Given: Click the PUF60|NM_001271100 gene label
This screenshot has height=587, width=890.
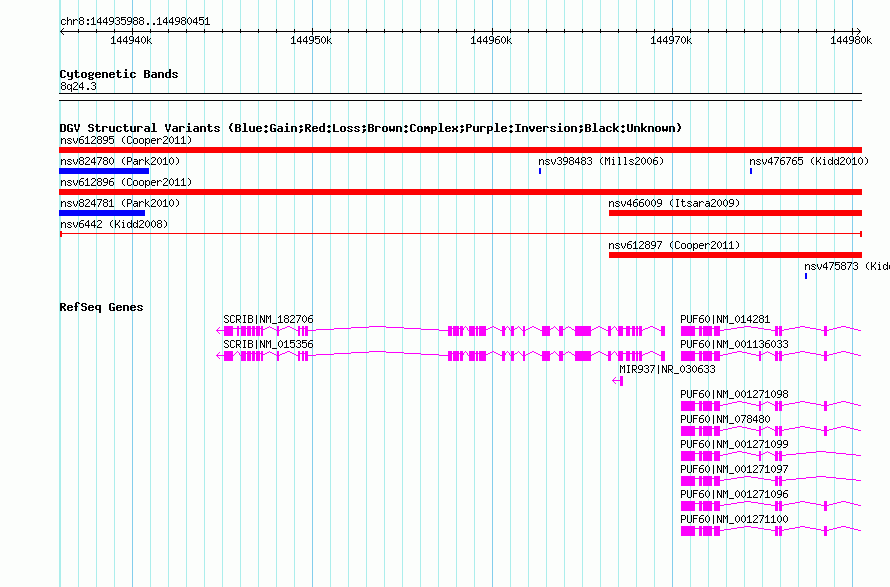Looking at the screenshot, I should (734, 519).
